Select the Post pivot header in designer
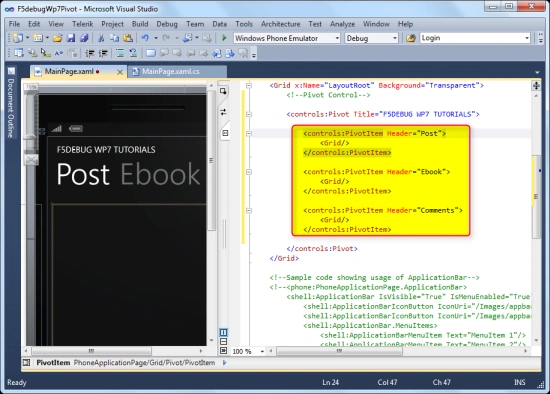 (83, 174)
